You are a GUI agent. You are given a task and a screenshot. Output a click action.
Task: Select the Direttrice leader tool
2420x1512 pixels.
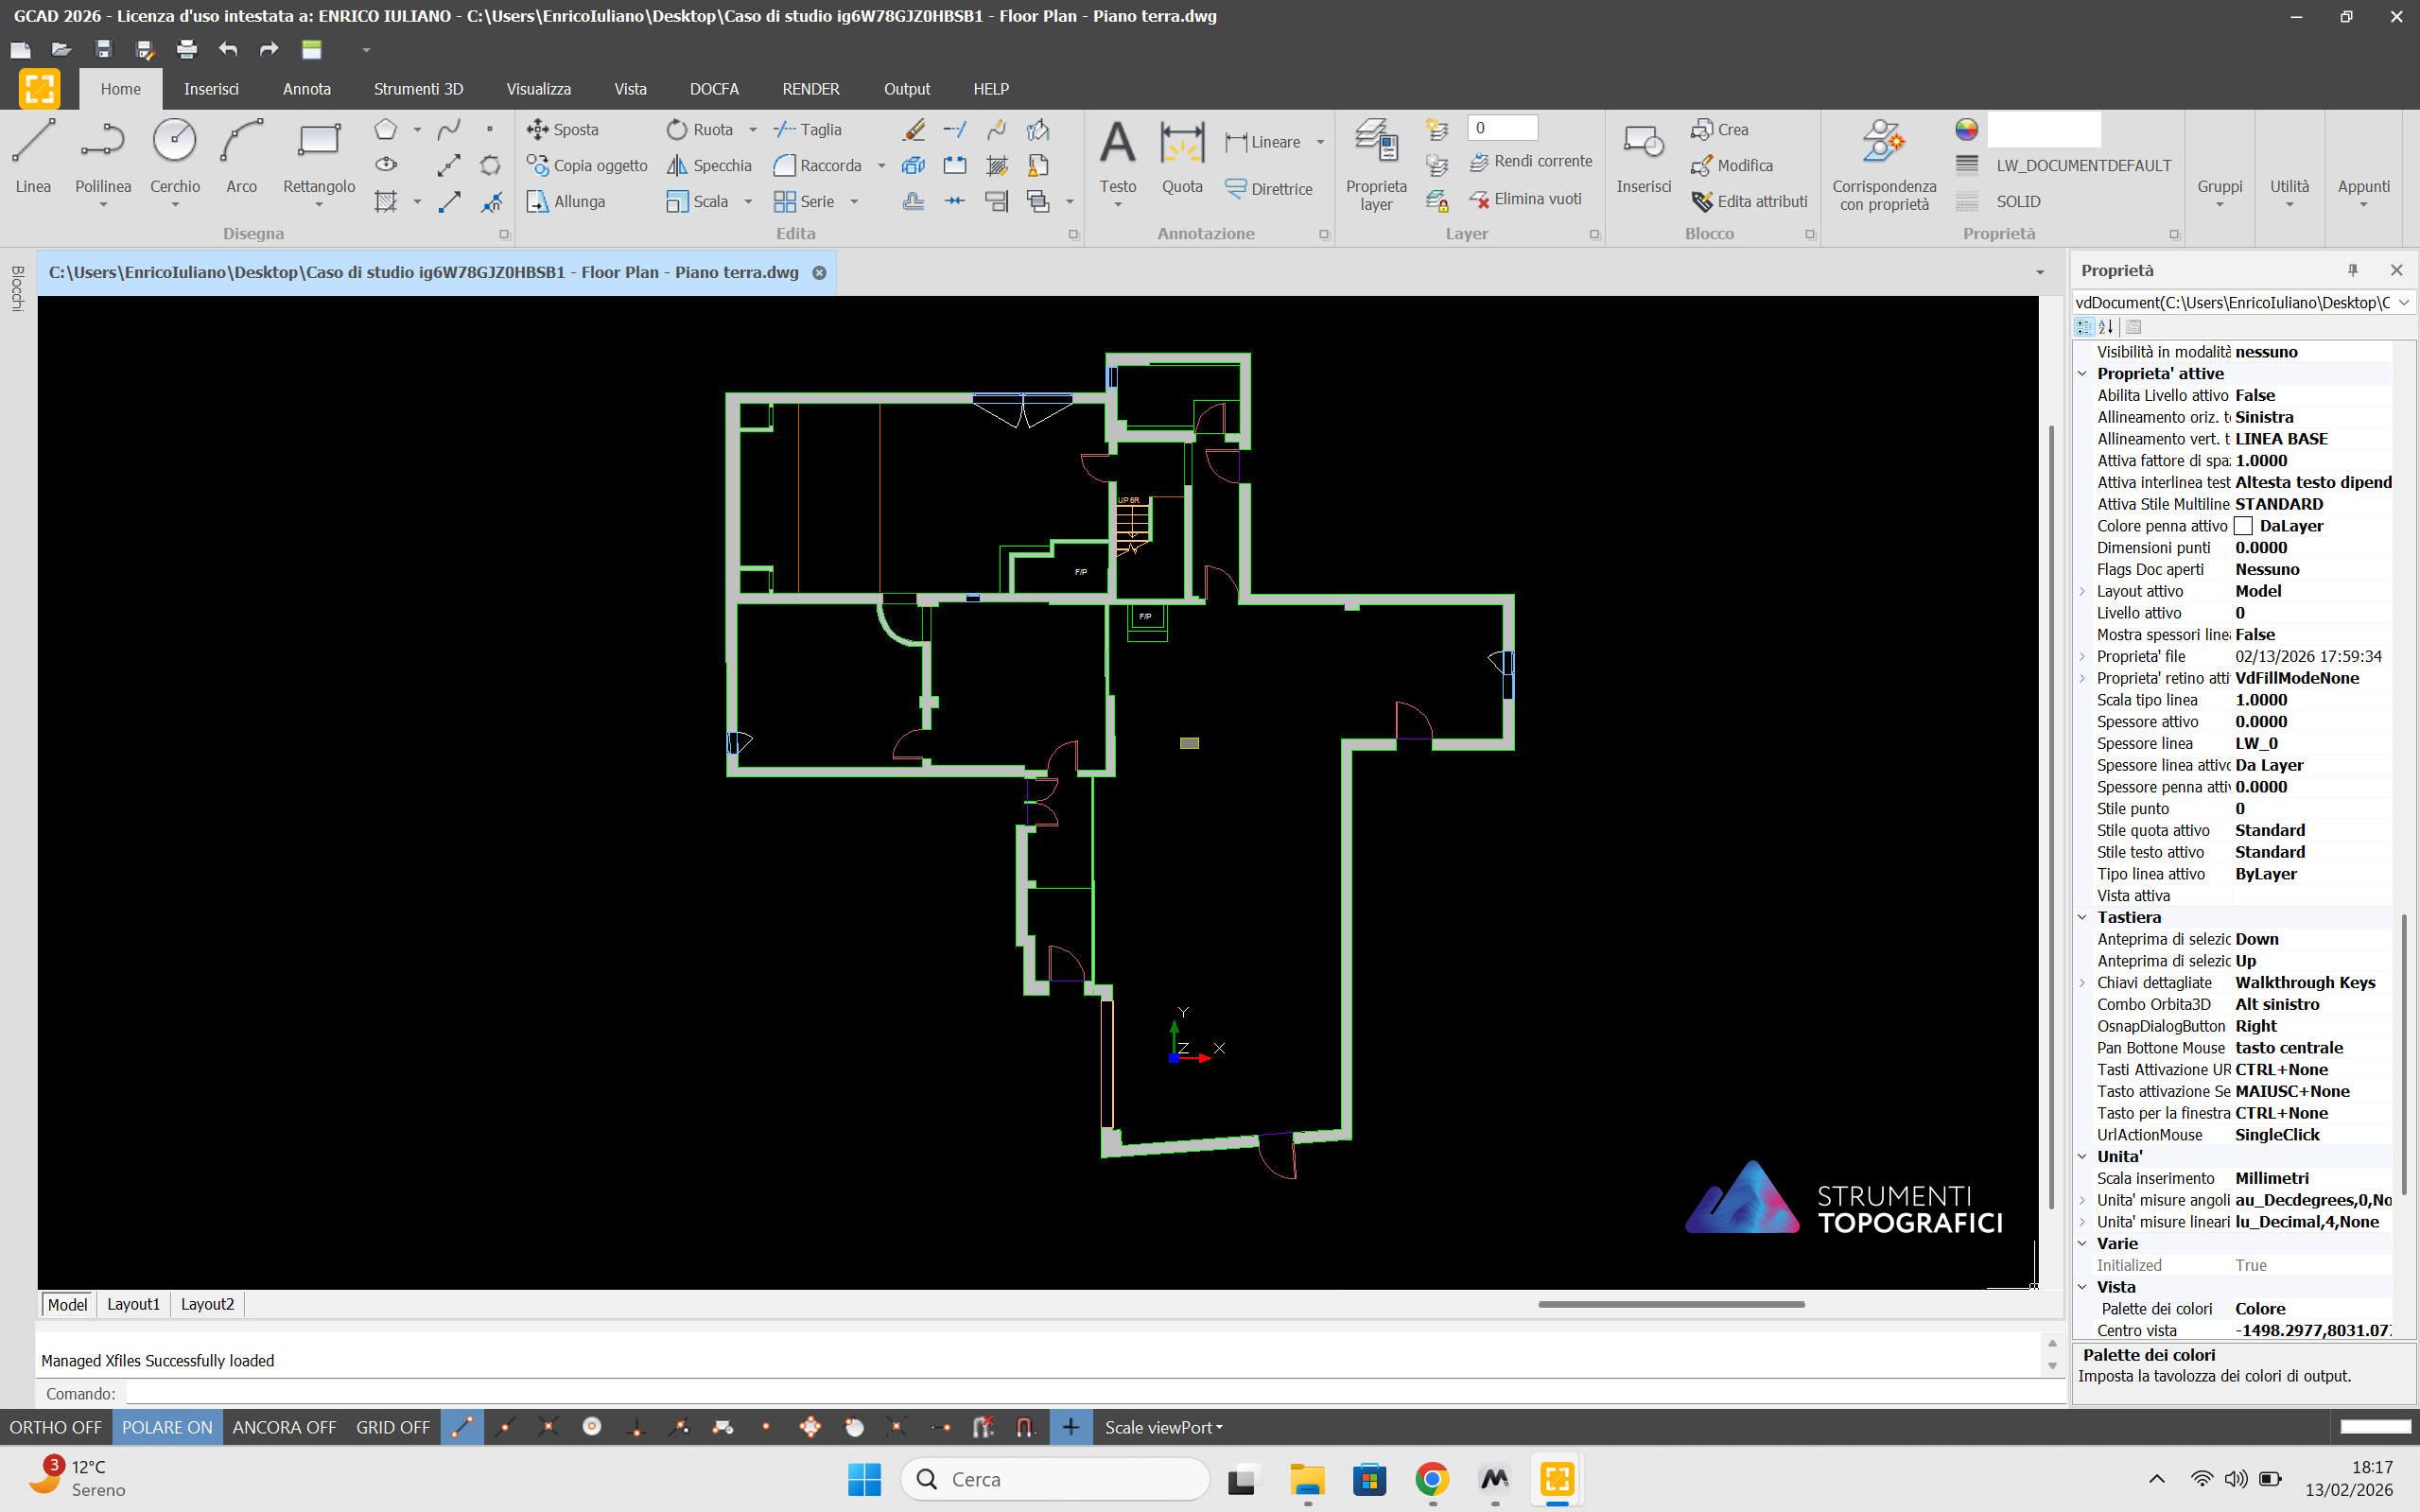1268,188
